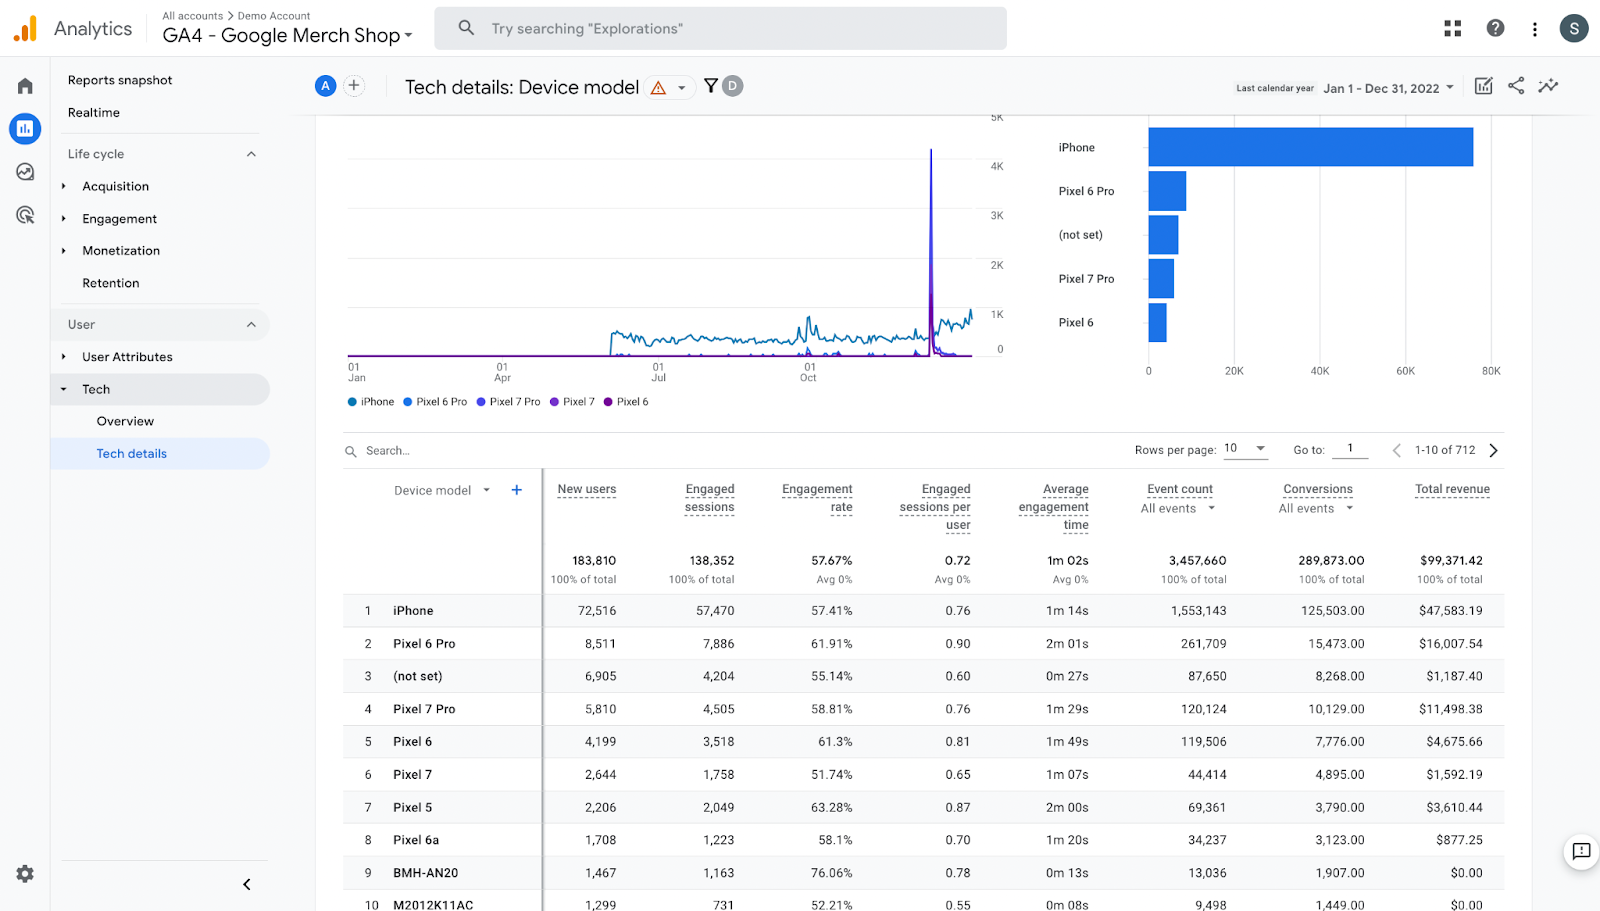Expand Acquisition in sidebar
The width and height of the screenshot is (1600, 911).
click(64, 186)
